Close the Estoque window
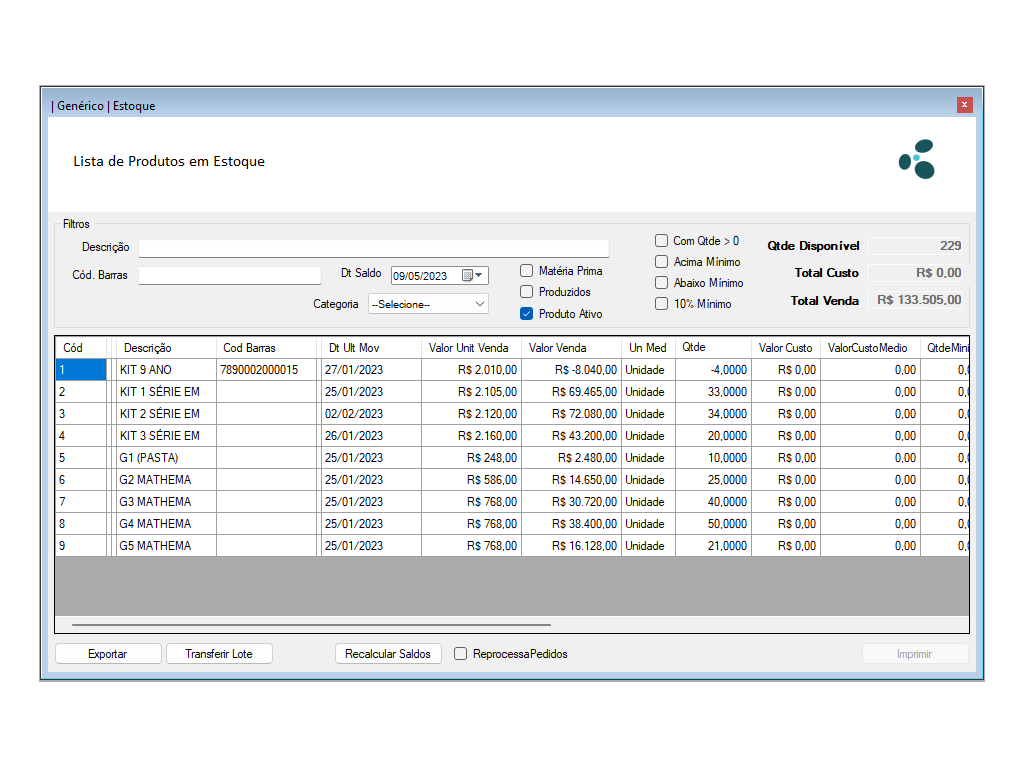 pos(964,105)
